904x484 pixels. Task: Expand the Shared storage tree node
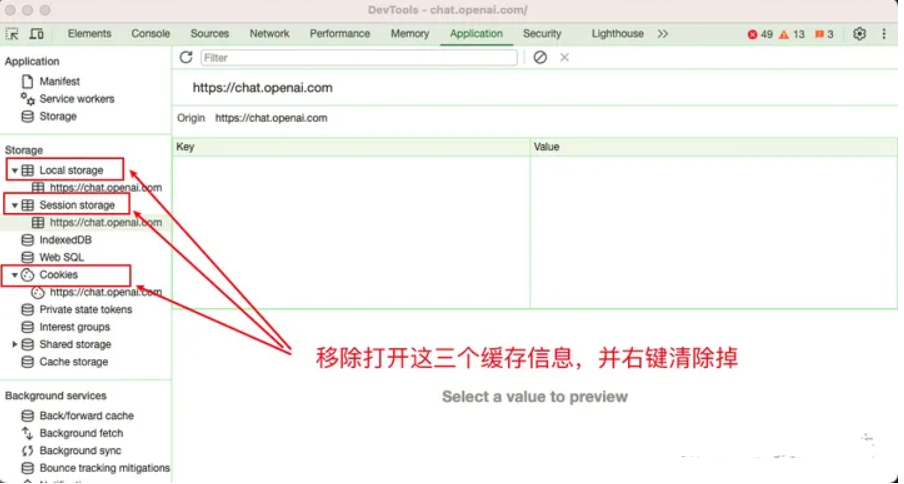coord(14,345)
